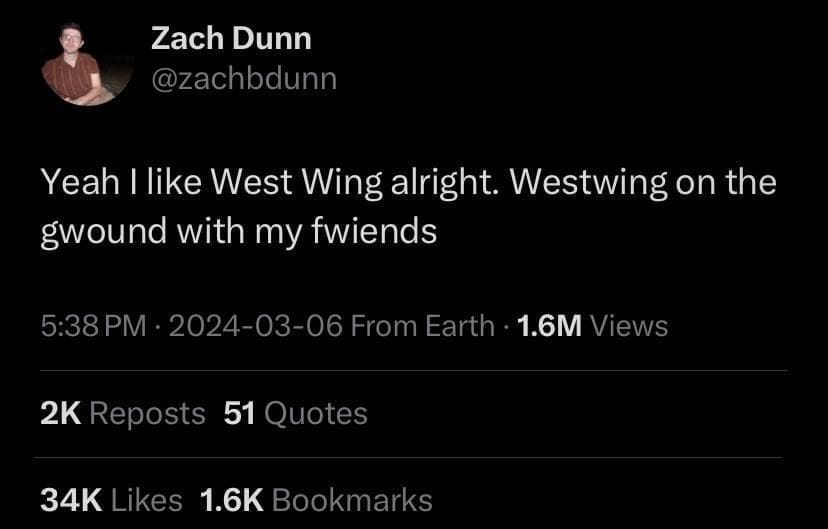Click the From Earth location text
Image resolution: width=828 pixels, height=529 pixels.
coord(422,326)
